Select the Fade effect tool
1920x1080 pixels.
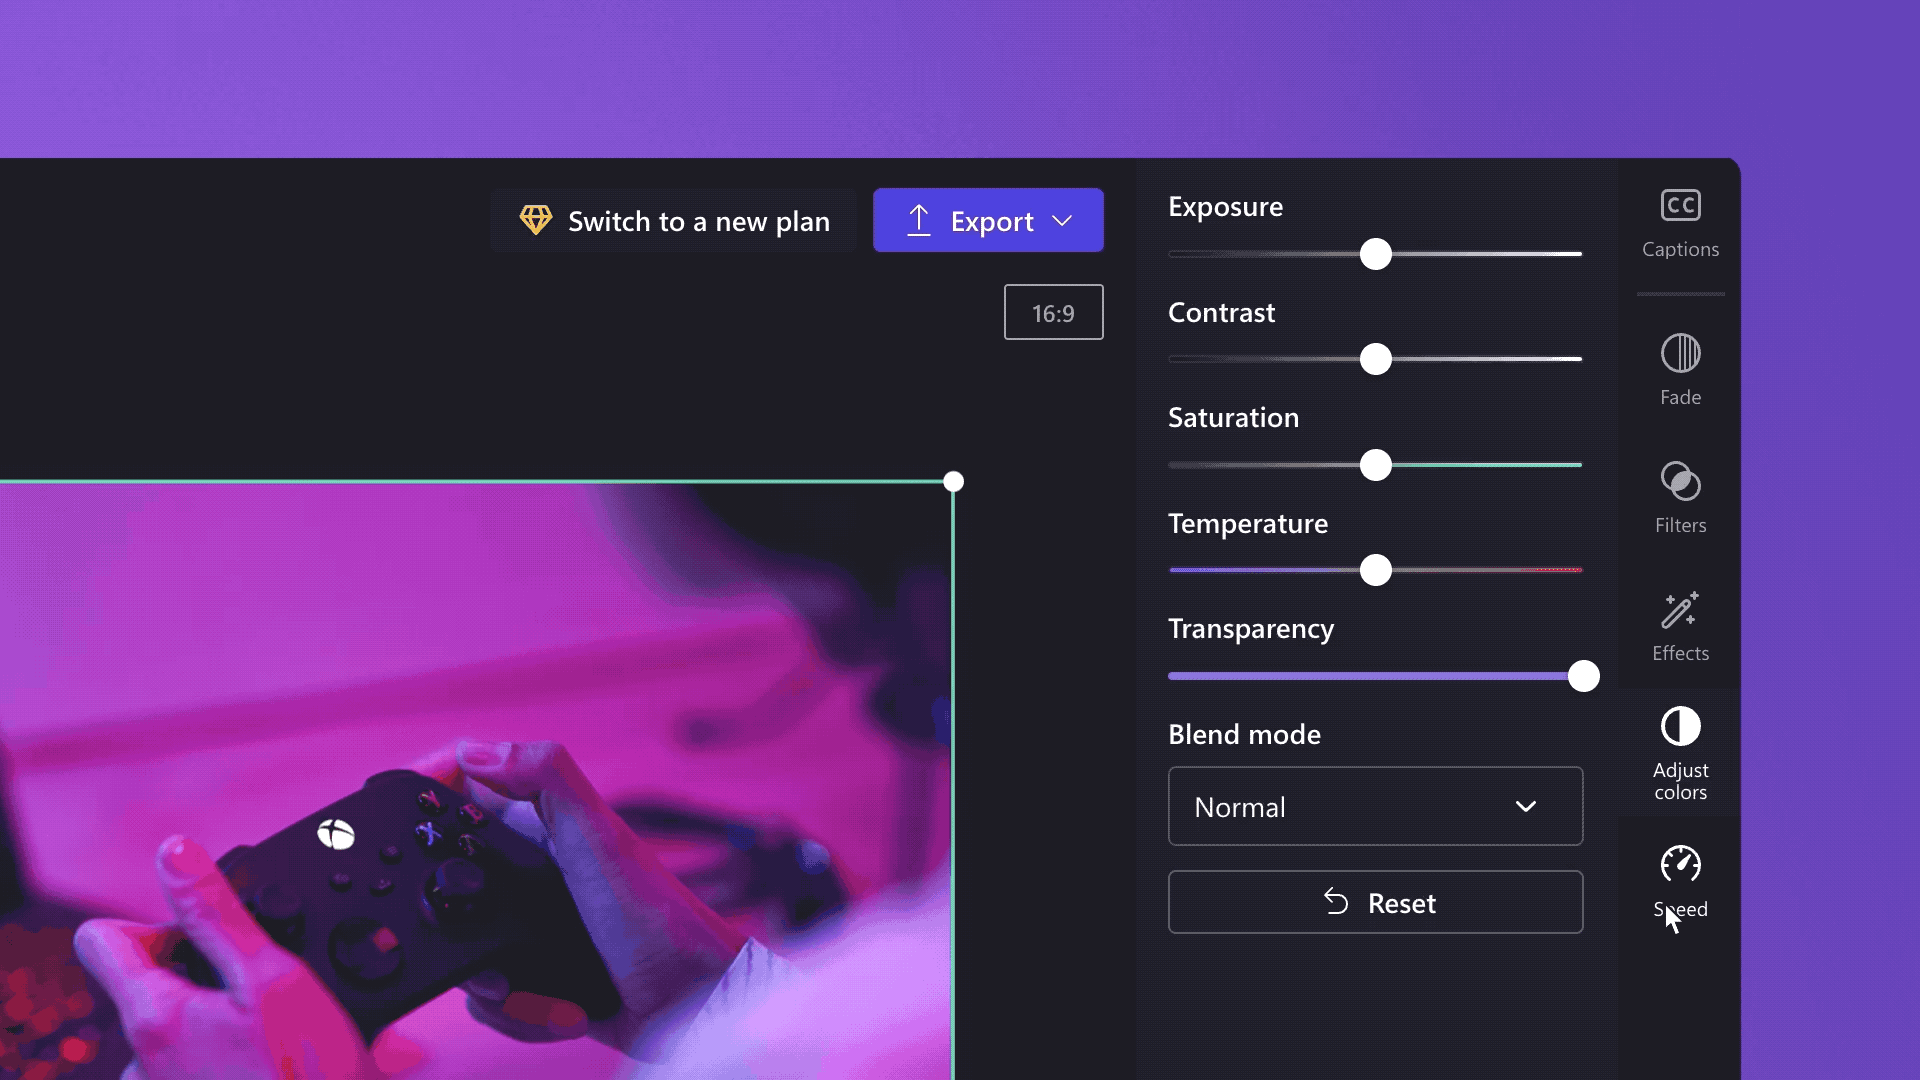(x=1681, y=371)
